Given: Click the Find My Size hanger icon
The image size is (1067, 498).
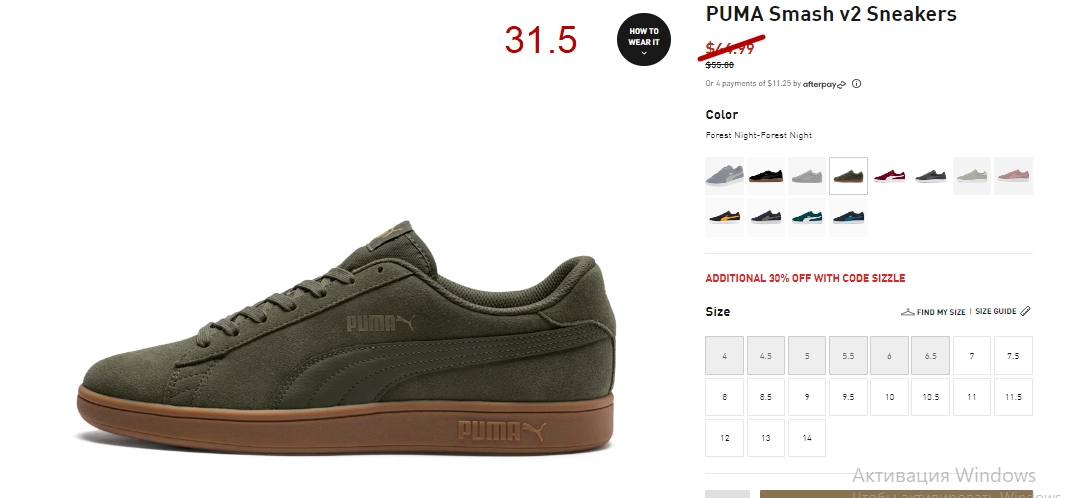Looking at the screenshot, I should (x=907, y=312).
